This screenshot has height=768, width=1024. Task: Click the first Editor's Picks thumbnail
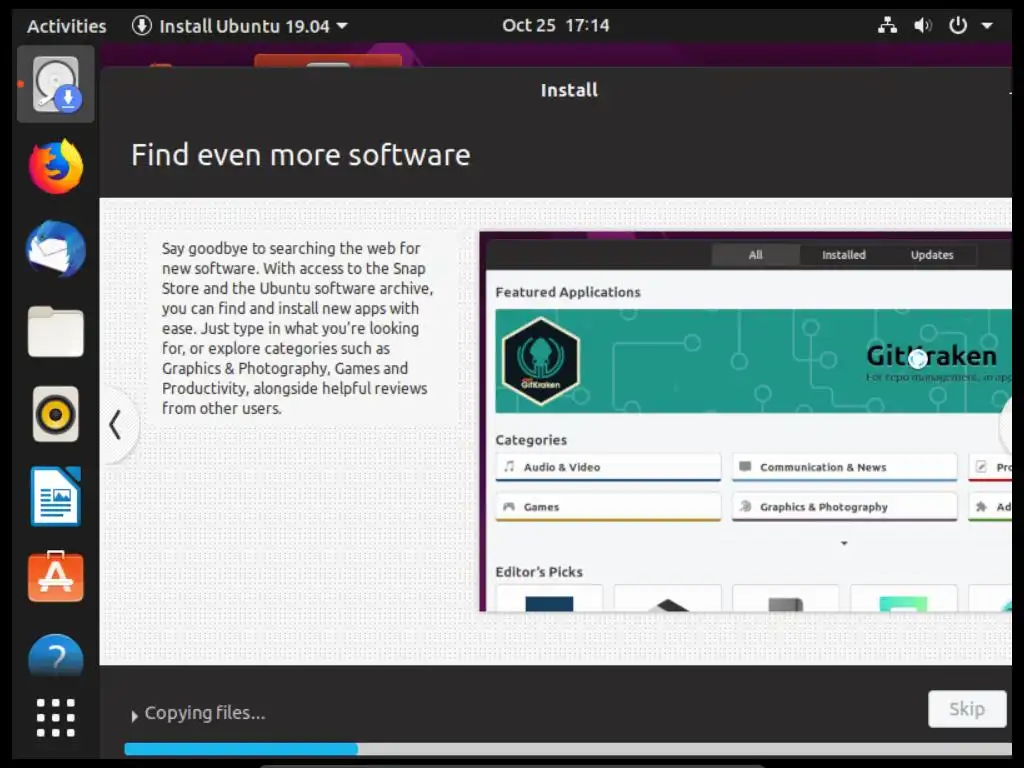click(x=549, y=599)
